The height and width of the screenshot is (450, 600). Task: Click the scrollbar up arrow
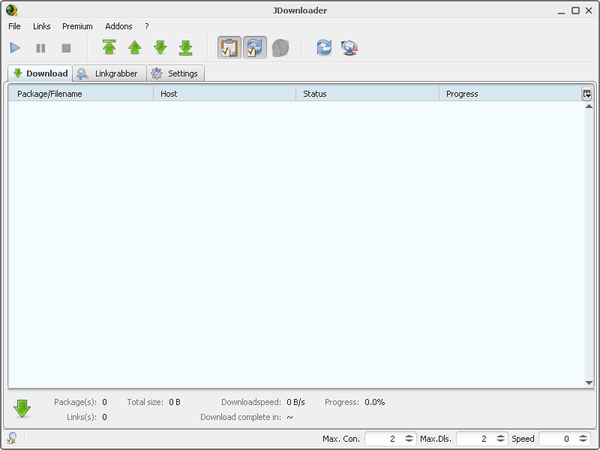tap(589, 106)
